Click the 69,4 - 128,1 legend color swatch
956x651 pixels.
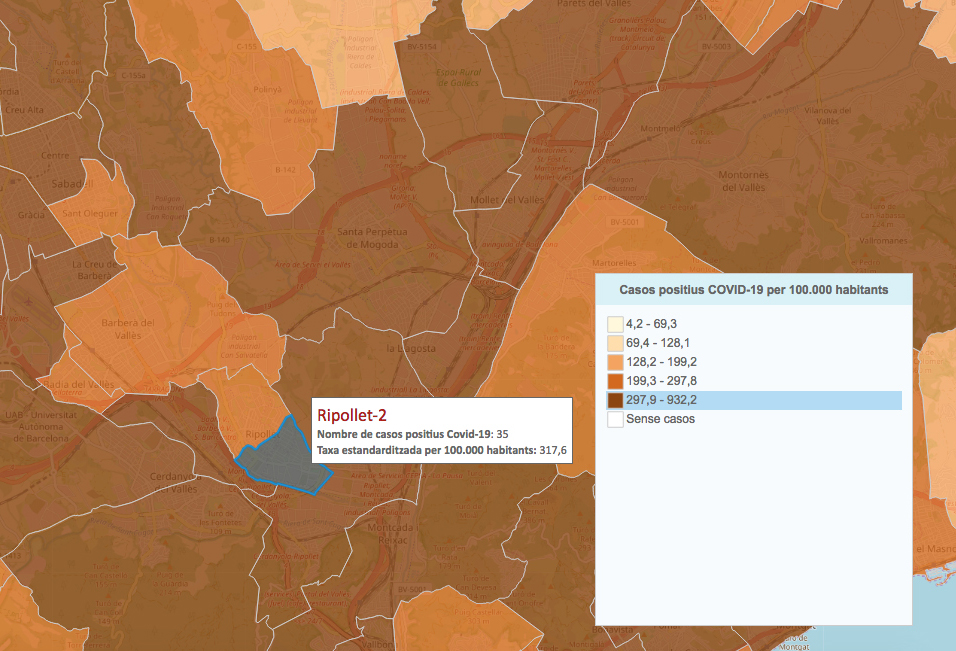coord(614,344)
